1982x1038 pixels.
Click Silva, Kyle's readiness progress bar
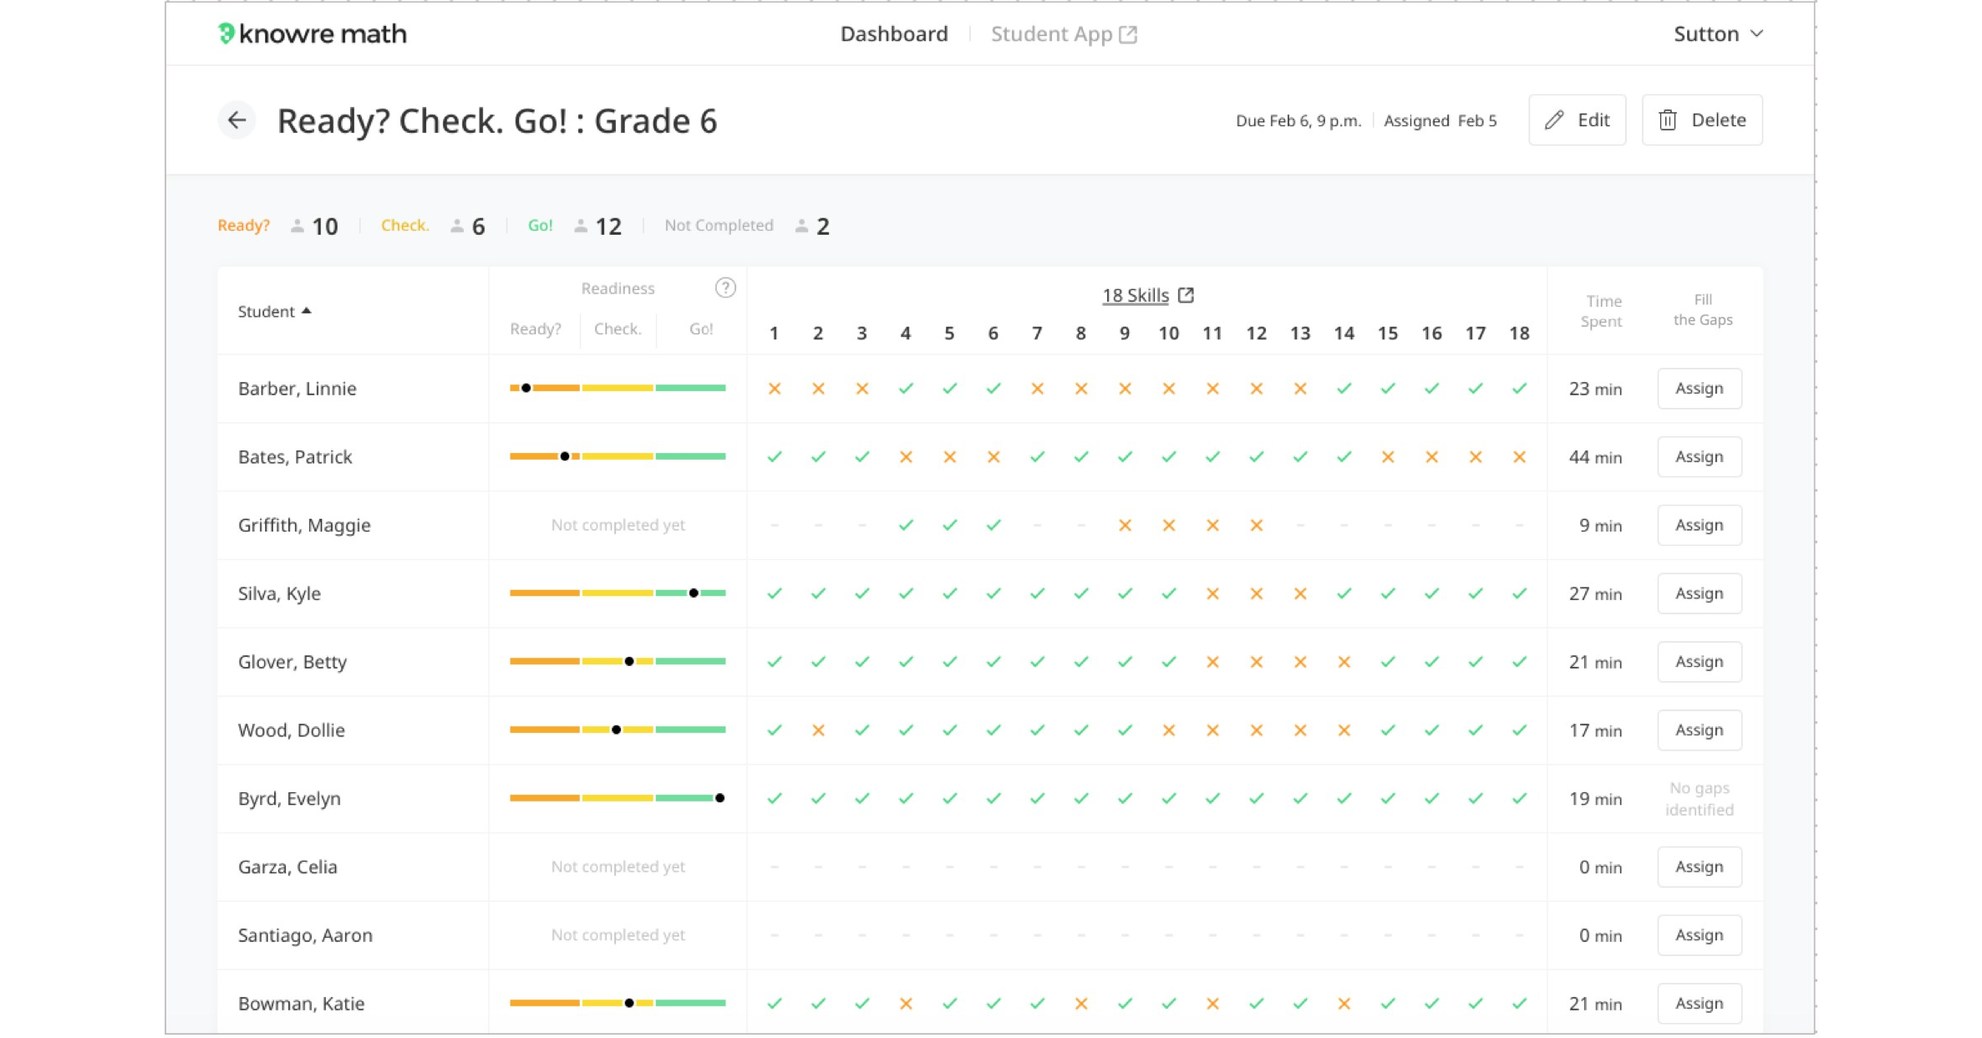click(617, 592)
